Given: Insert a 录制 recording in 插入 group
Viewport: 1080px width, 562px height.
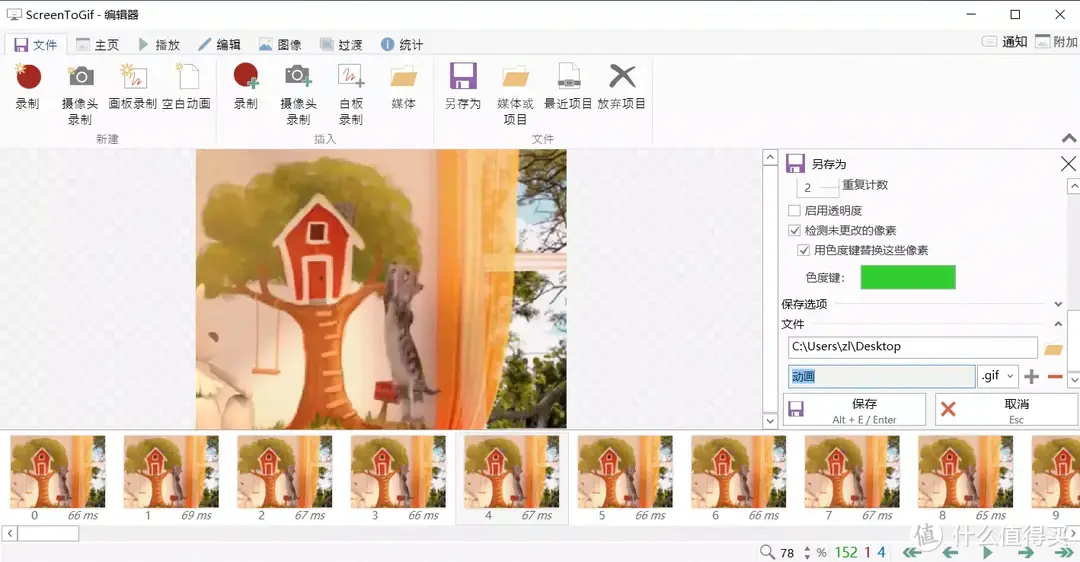Looking at the screenshot, I should tap(246, 86).
